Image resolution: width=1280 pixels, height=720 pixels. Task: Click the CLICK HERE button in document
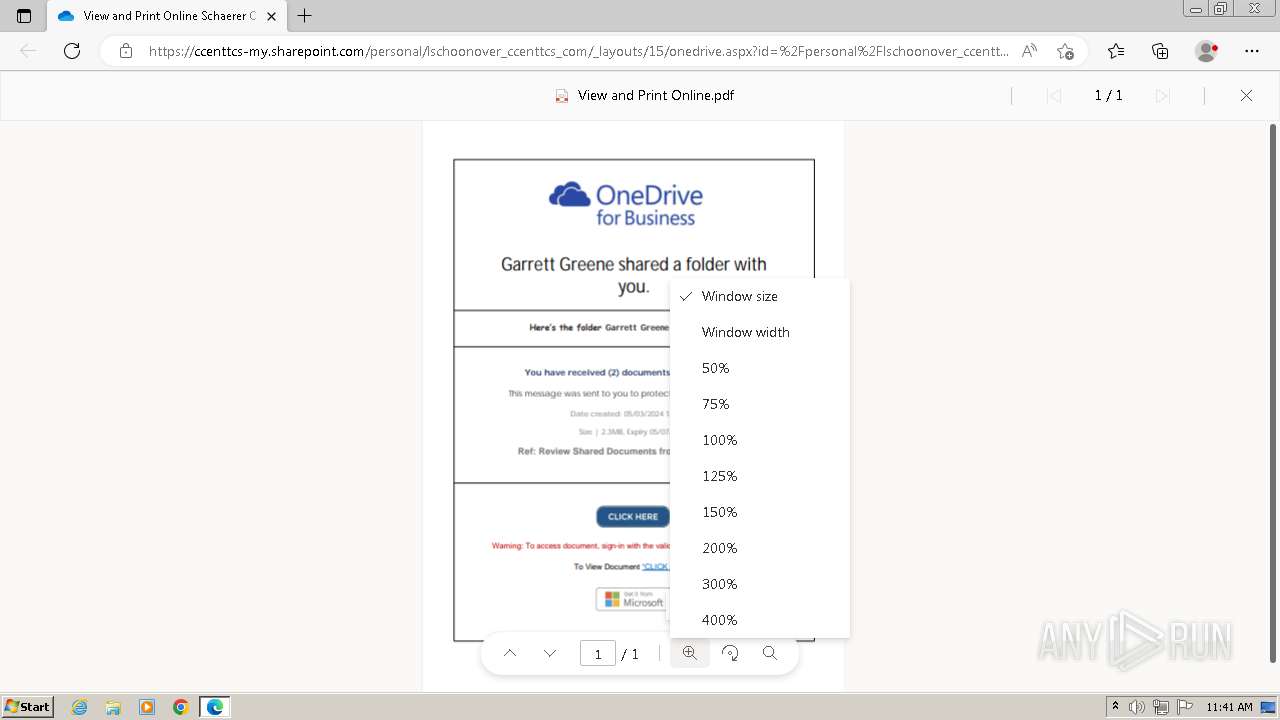coord(633,516)
